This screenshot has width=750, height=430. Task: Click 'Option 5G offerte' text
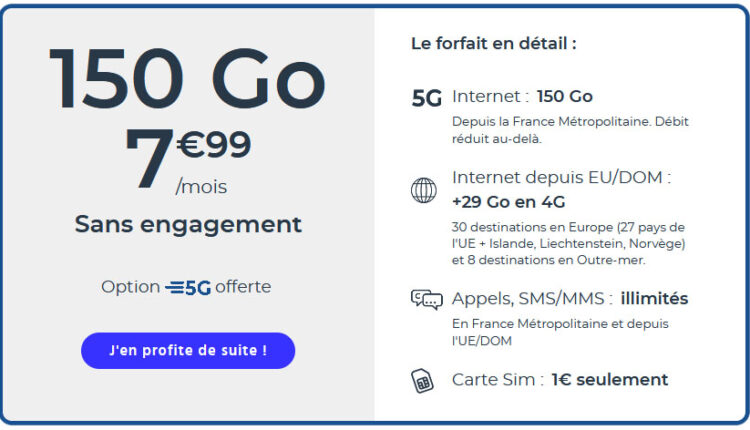coord(186,287)
